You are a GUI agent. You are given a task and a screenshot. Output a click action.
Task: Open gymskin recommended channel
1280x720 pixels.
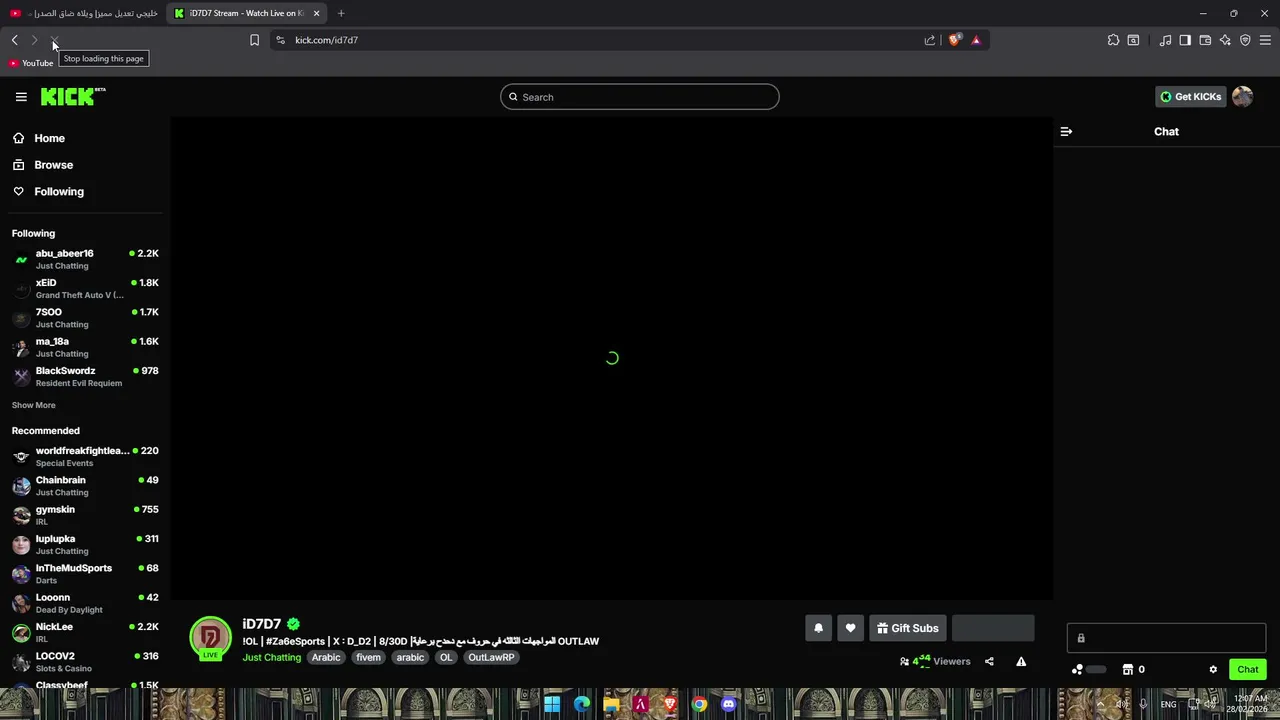(85, 515)
